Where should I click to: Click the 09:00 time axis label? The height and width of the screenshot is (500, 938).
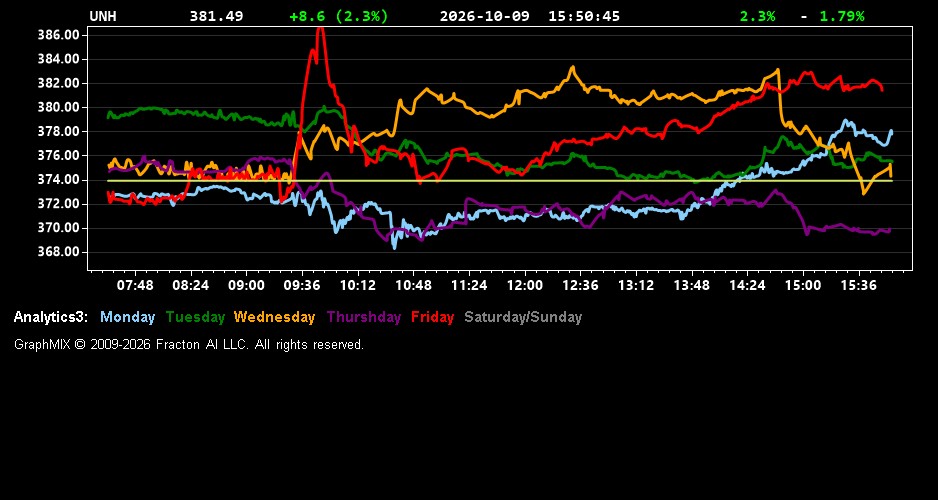pos(246,285)
